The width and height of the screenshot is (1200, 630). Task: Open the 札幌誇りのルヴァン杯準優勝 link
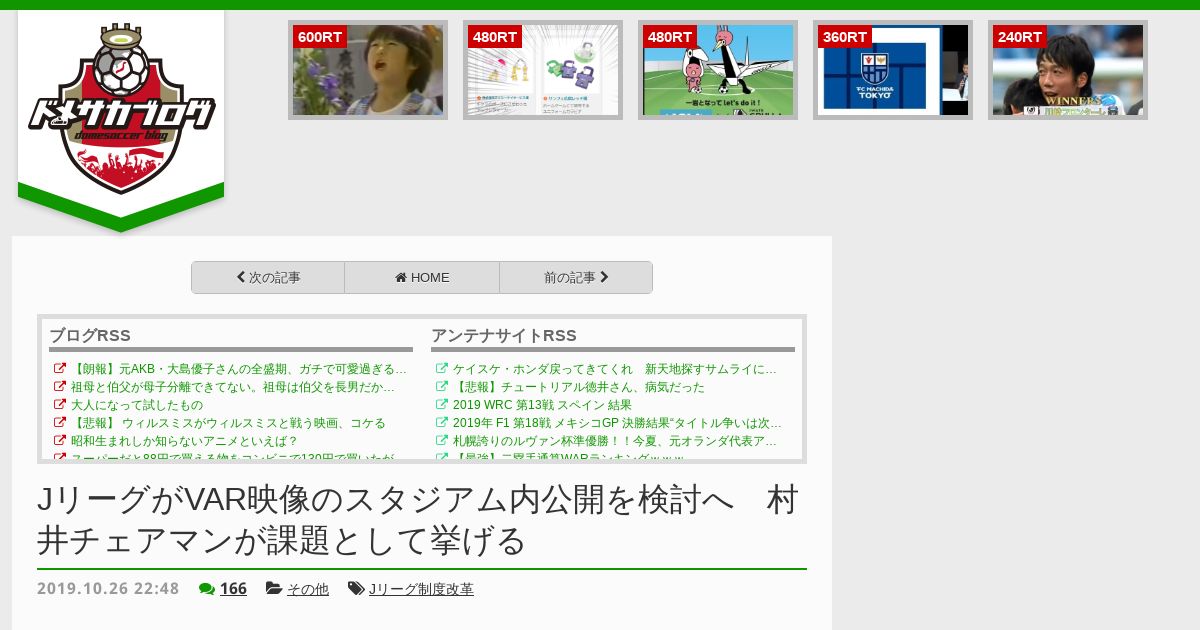[x=615, y=441]
